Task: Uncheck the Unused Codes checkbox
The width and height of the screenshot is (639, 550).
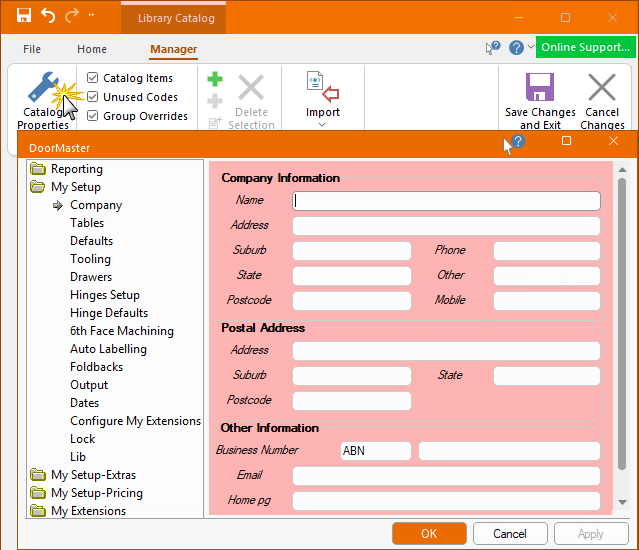Action: [93, 97]
